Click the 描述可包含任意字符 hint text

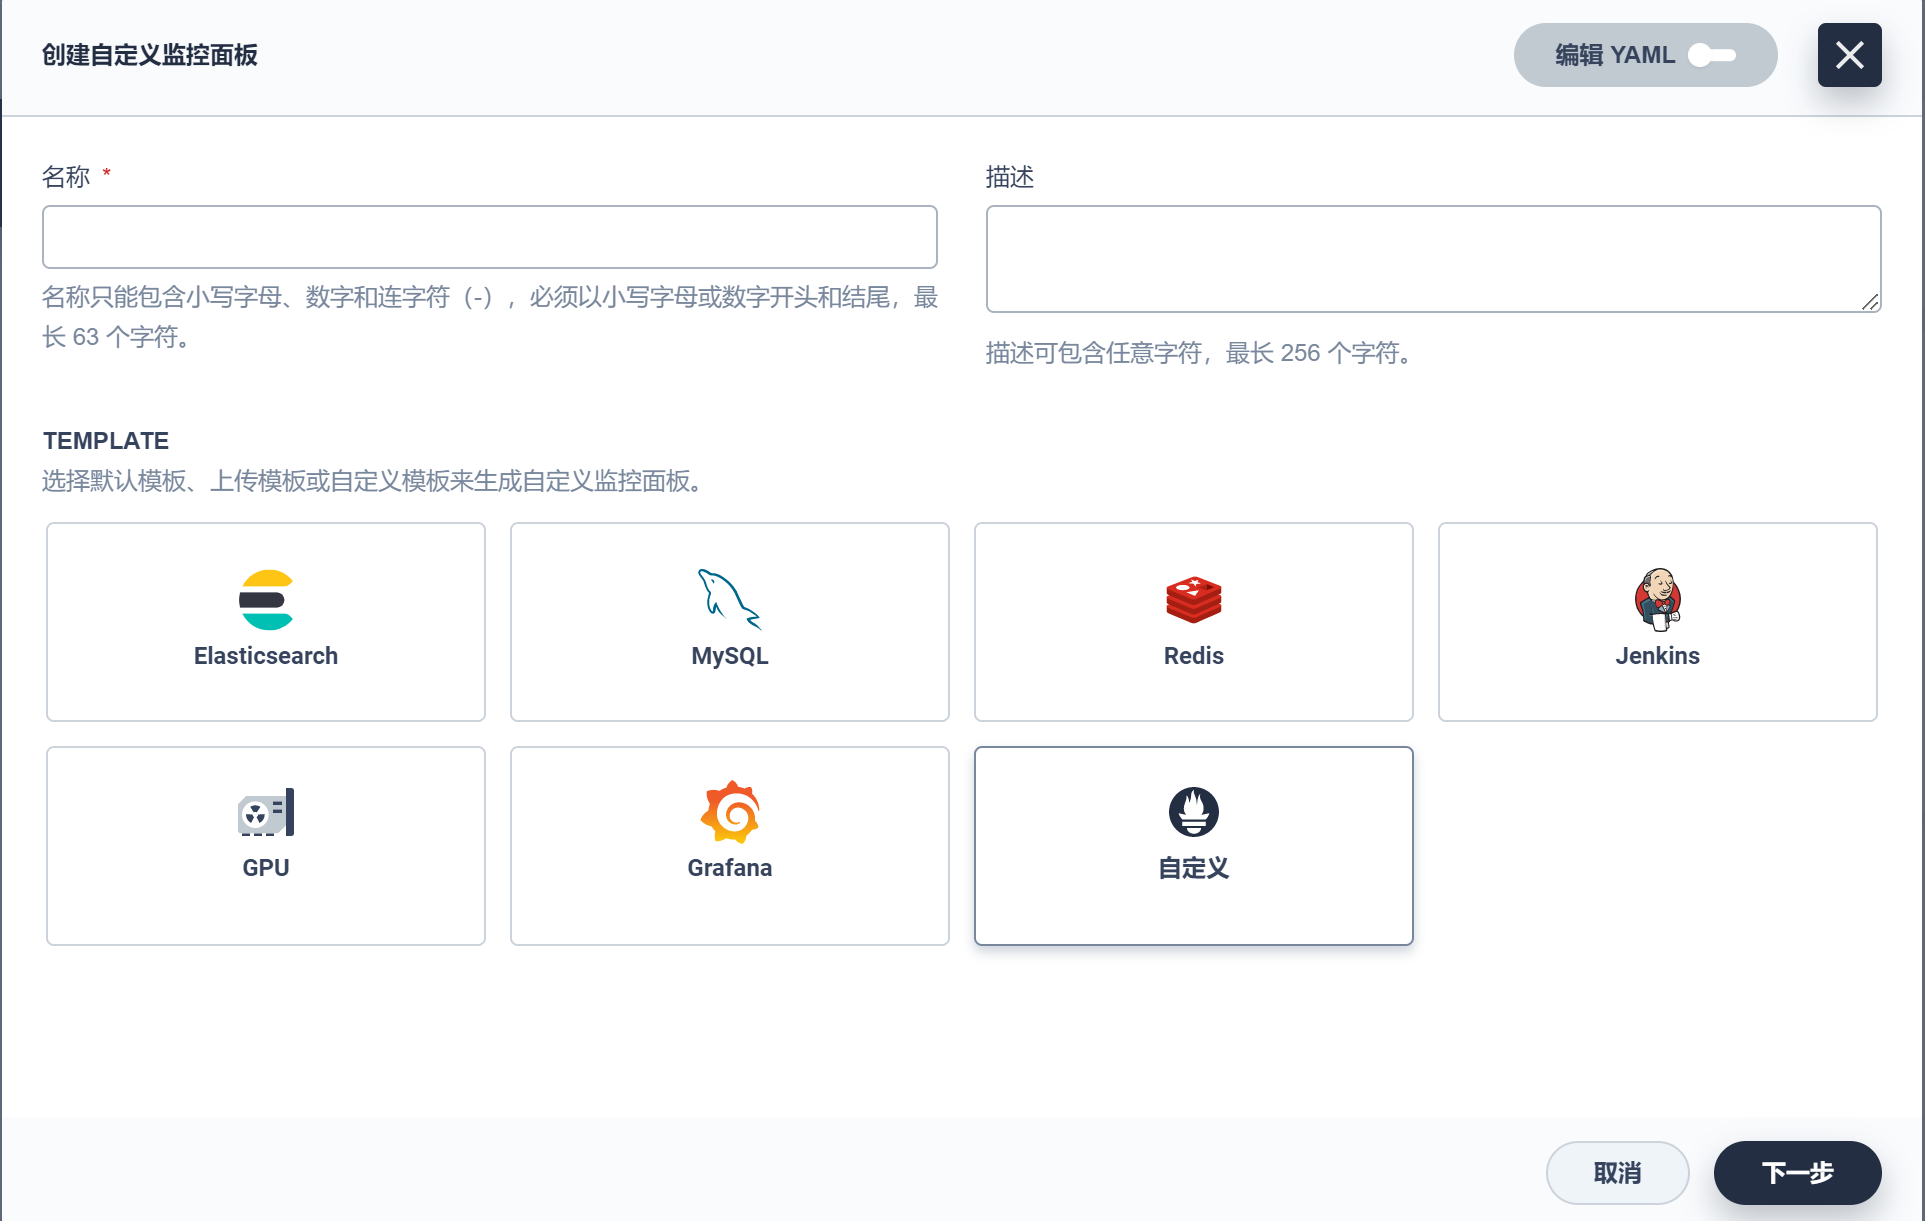pos(1200,353)
